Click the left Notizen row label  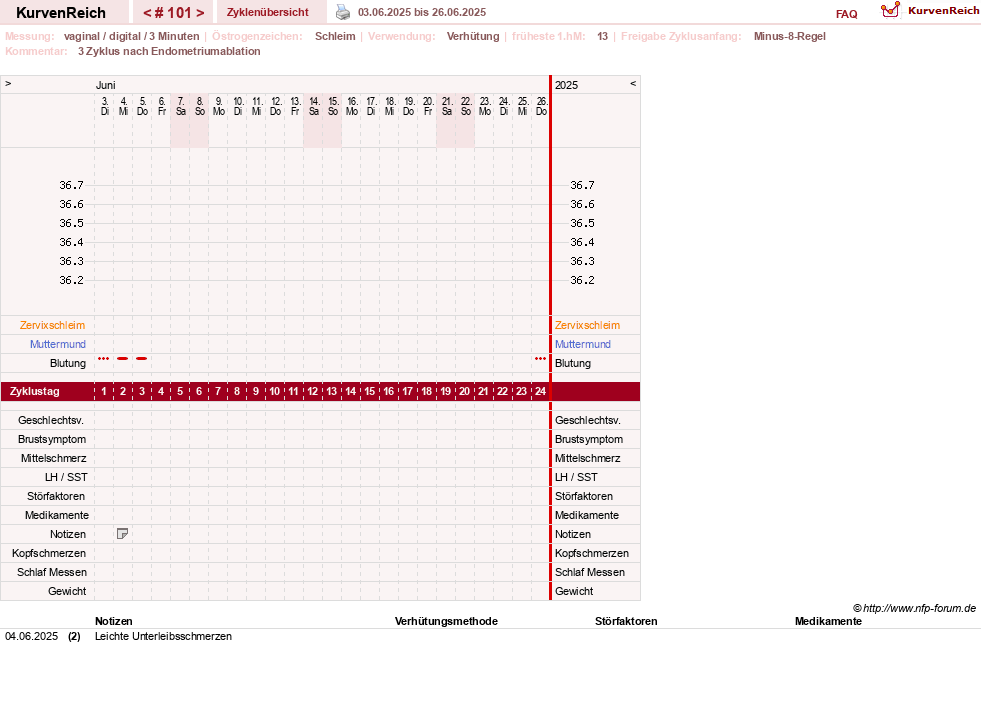(68, 534)
